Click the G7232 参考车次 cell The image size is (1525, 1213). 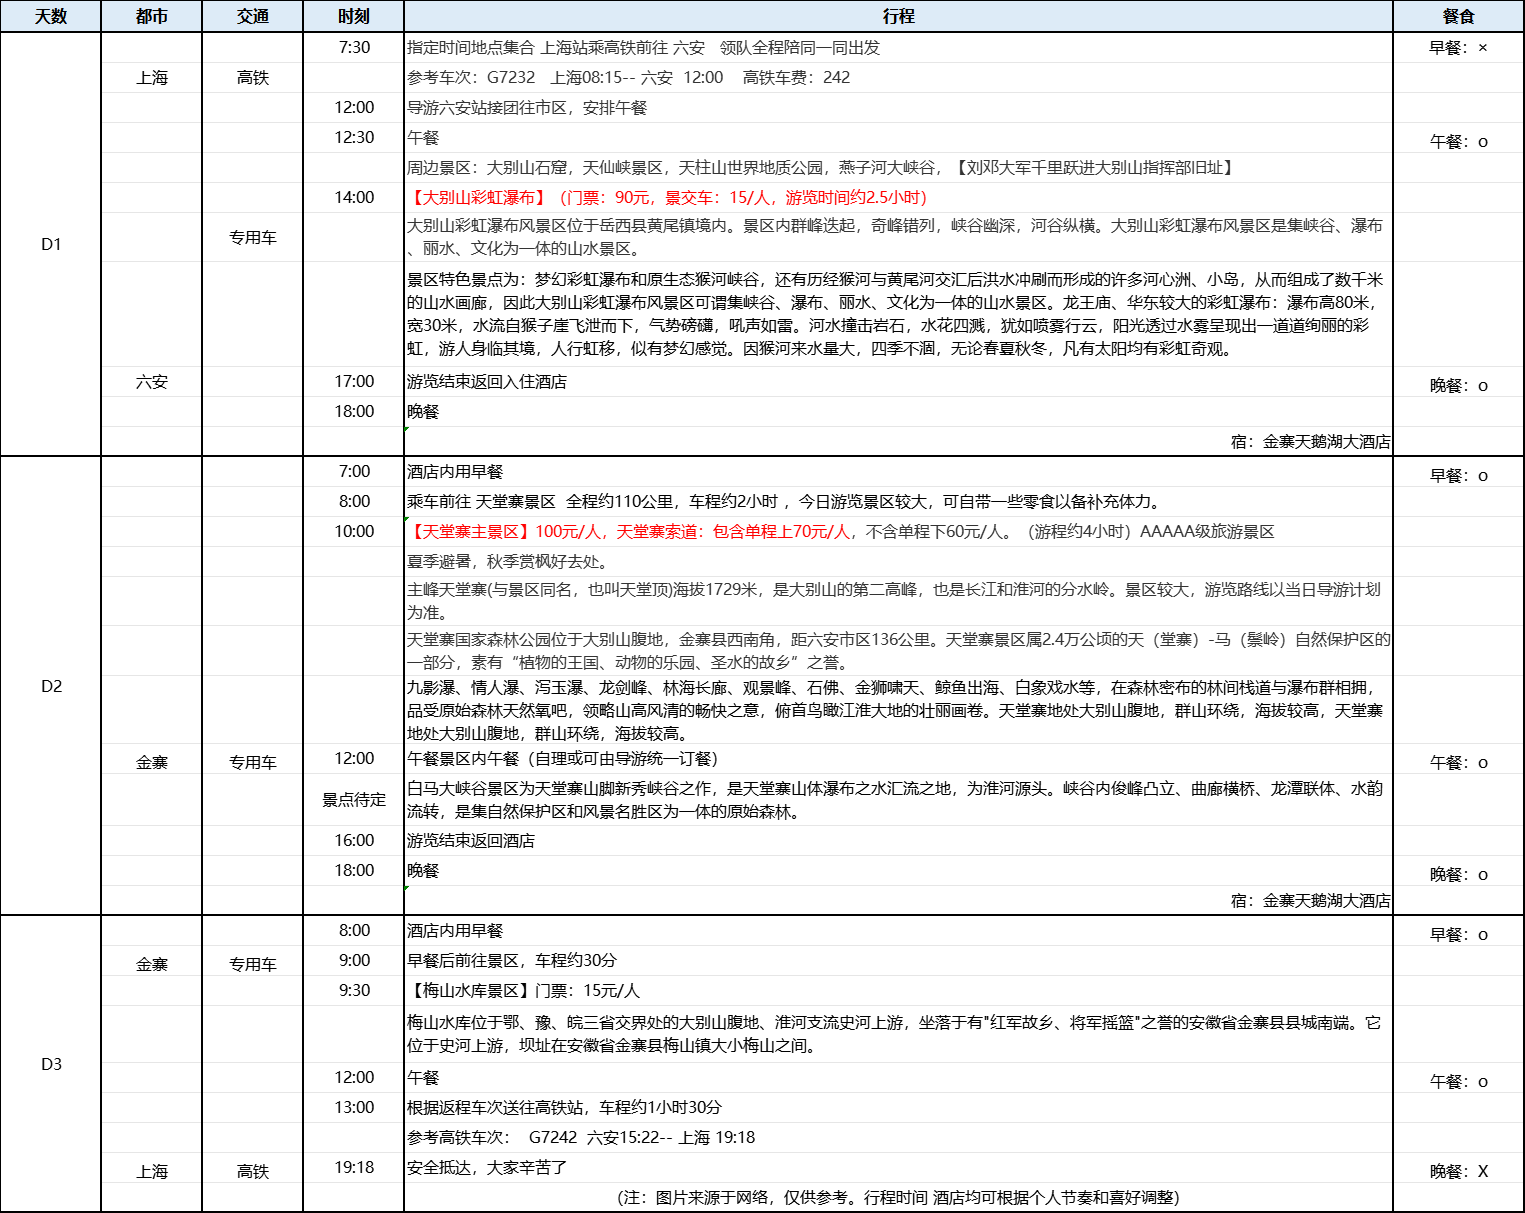pyautogui.click(x=630, y=77)
